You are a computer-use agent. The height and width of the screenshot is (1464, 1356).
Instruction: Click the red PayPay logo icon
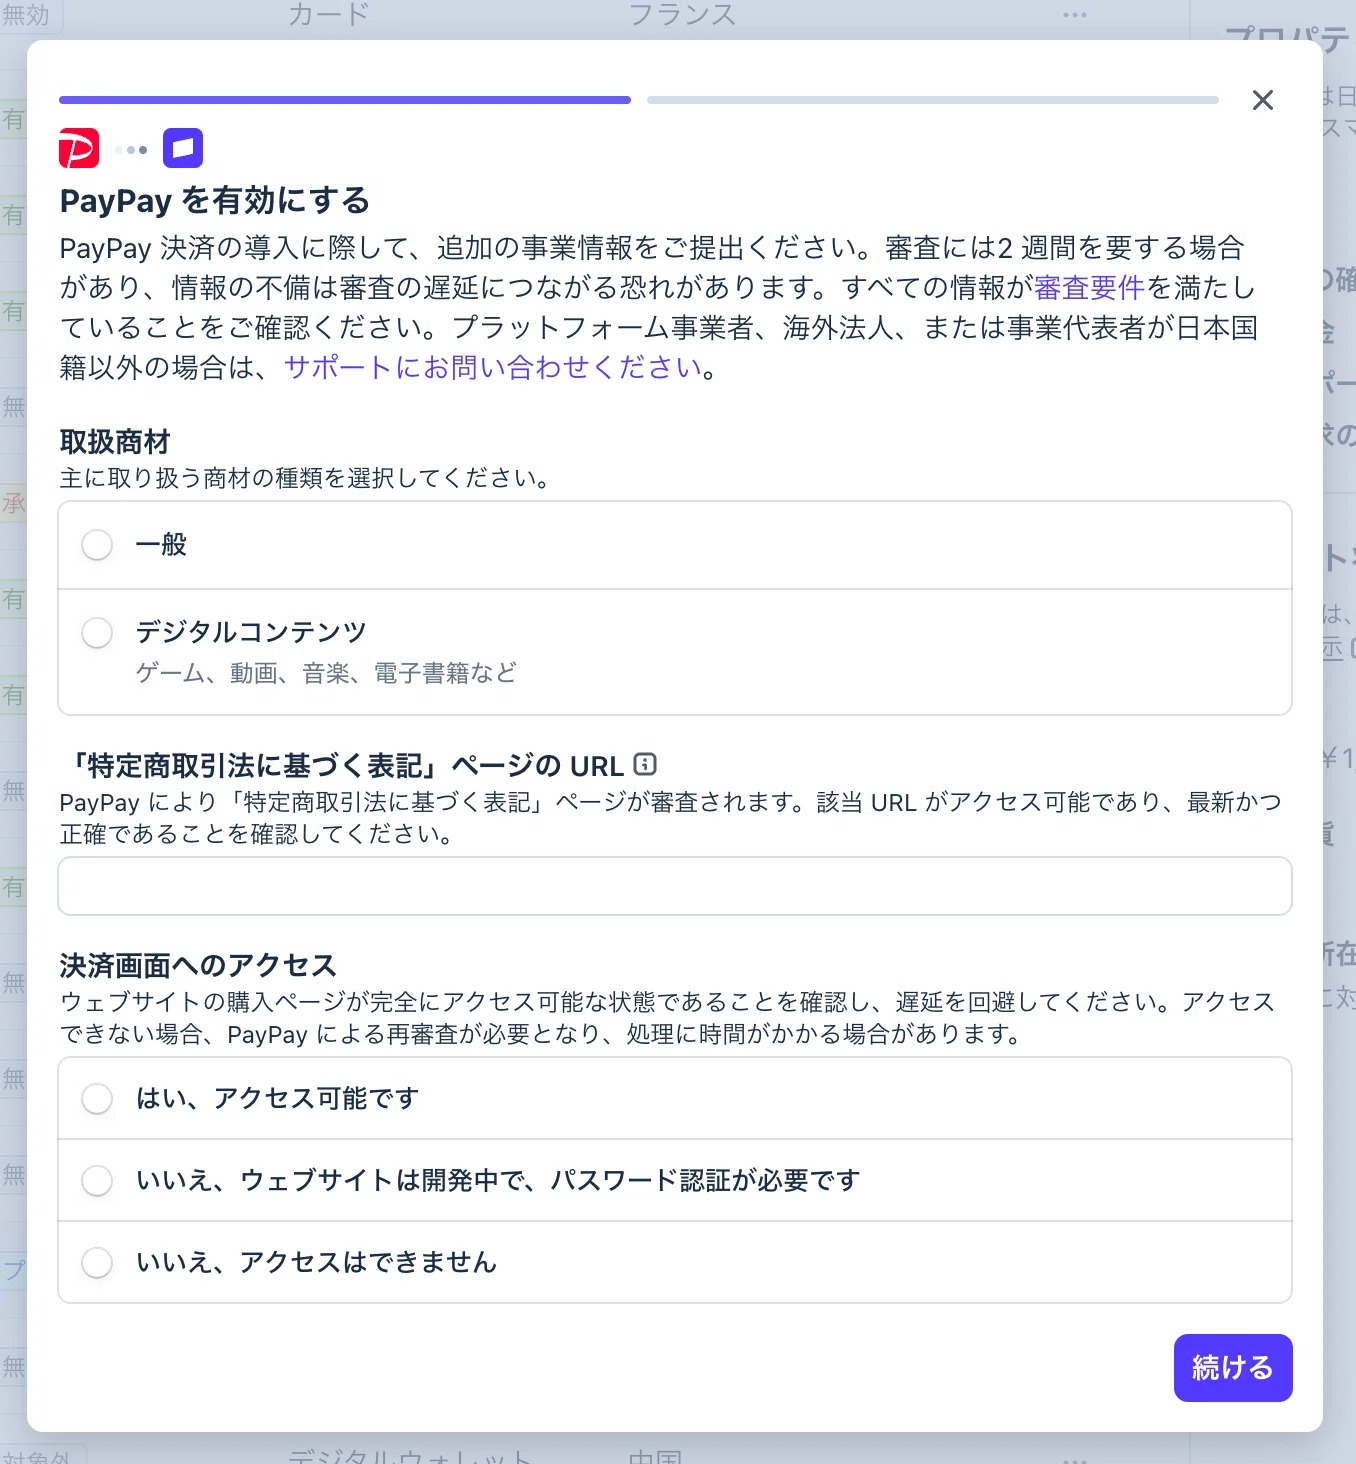(79, 149)
